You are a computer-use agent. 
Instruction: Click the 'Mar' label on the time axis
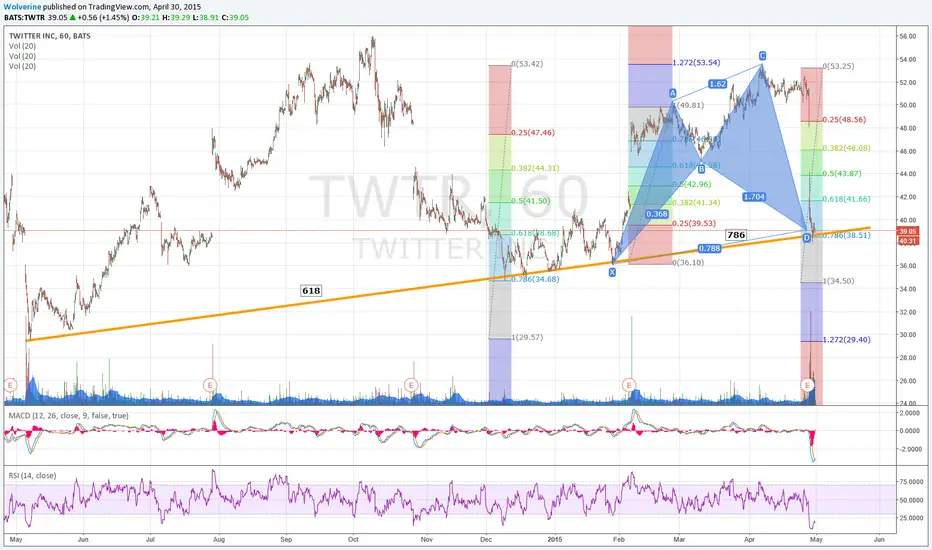(x=679, y=539)
